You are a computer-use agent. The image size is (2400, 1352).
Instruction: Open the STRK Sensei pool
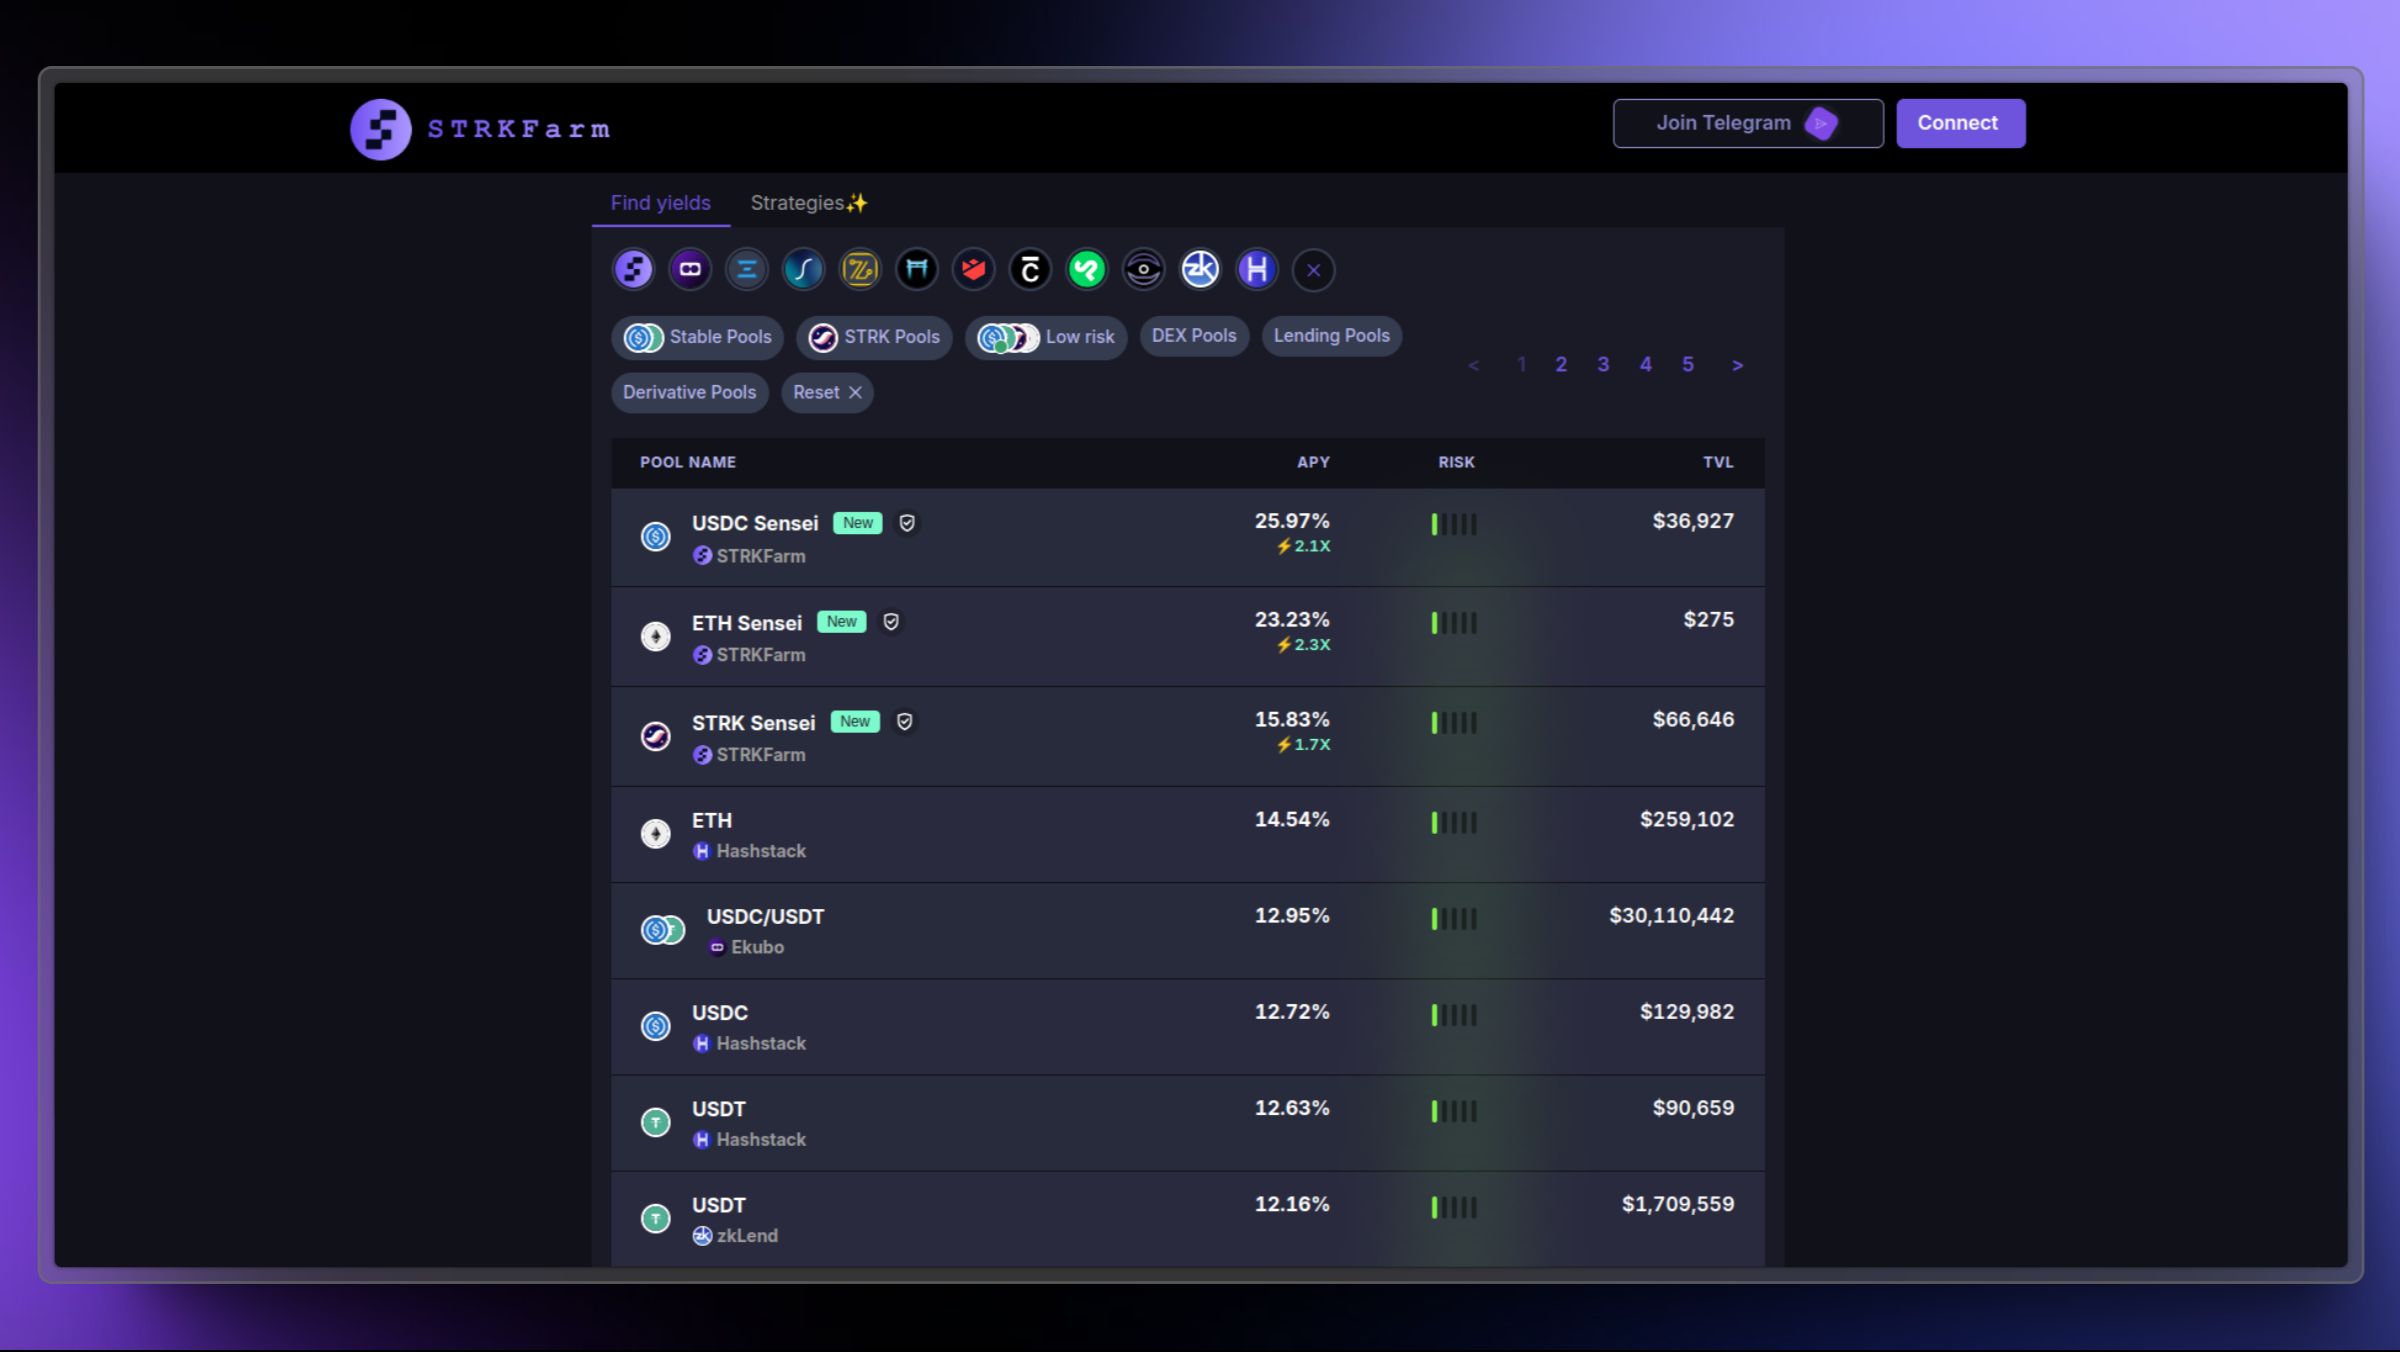coord(1188,736)
